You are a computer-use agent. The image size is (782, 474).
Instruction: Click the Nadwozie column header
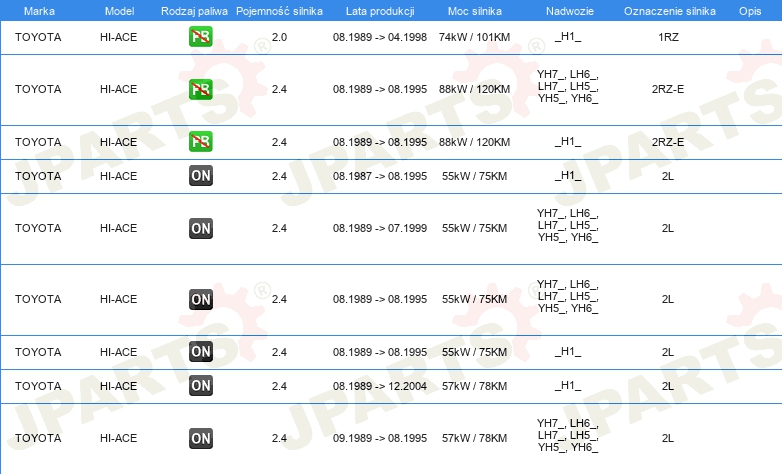tap(570, 11)
